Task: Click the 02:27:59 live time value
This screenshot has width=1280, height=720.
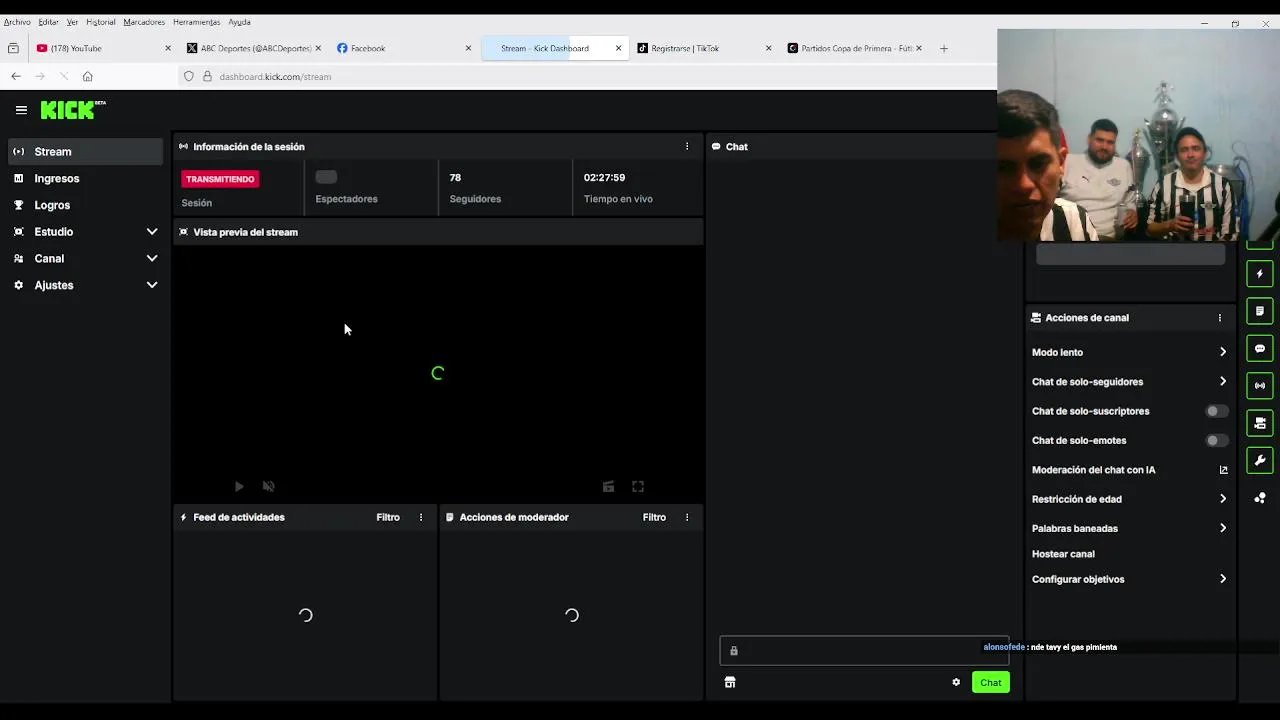Action: click(604, 177)
